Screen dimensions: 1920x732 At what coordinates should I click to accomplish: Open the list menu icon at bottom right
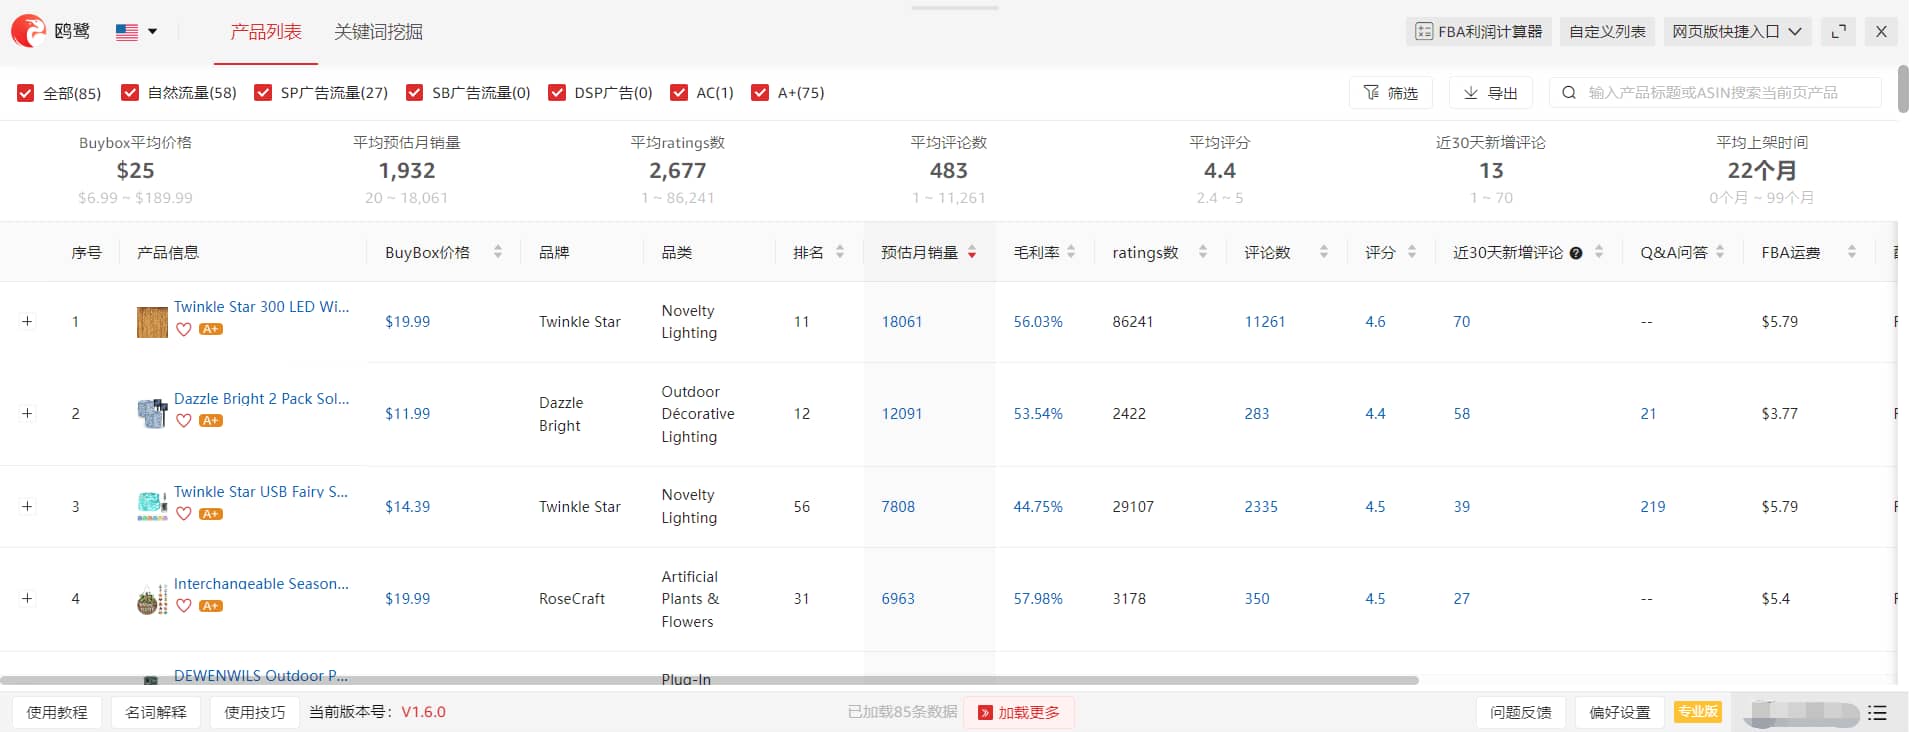coord(1878,713)
